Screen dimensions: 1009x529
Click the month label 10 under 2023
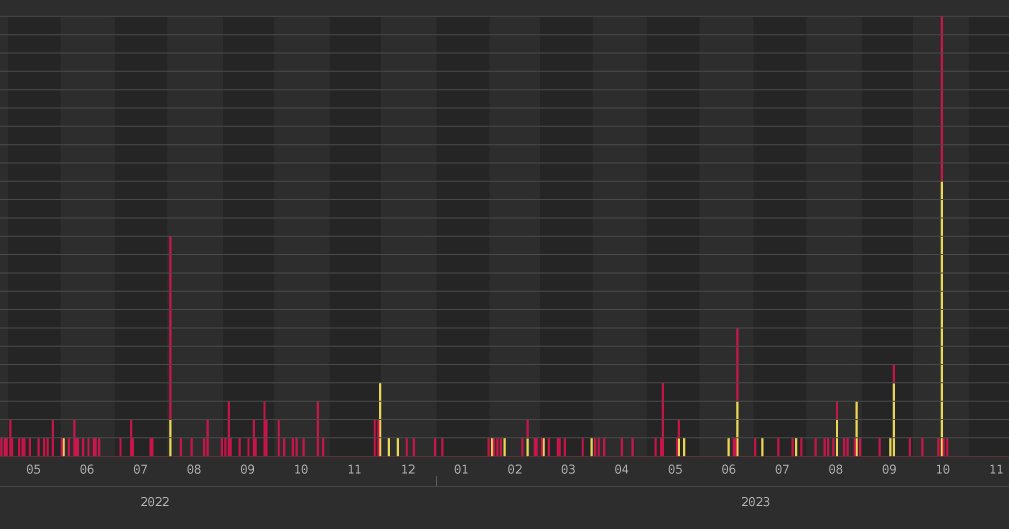tap(943, 470)
